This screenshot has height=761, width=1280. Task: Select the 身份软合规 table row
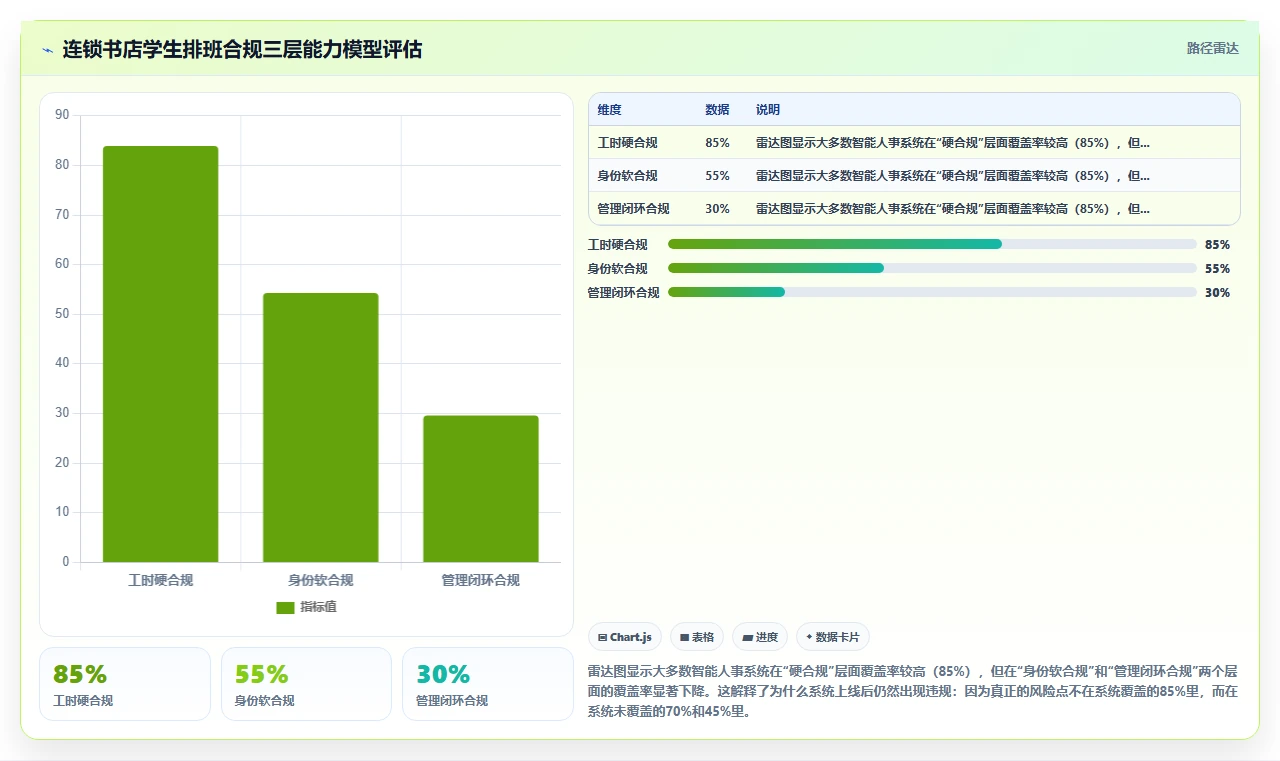point(914,176)
